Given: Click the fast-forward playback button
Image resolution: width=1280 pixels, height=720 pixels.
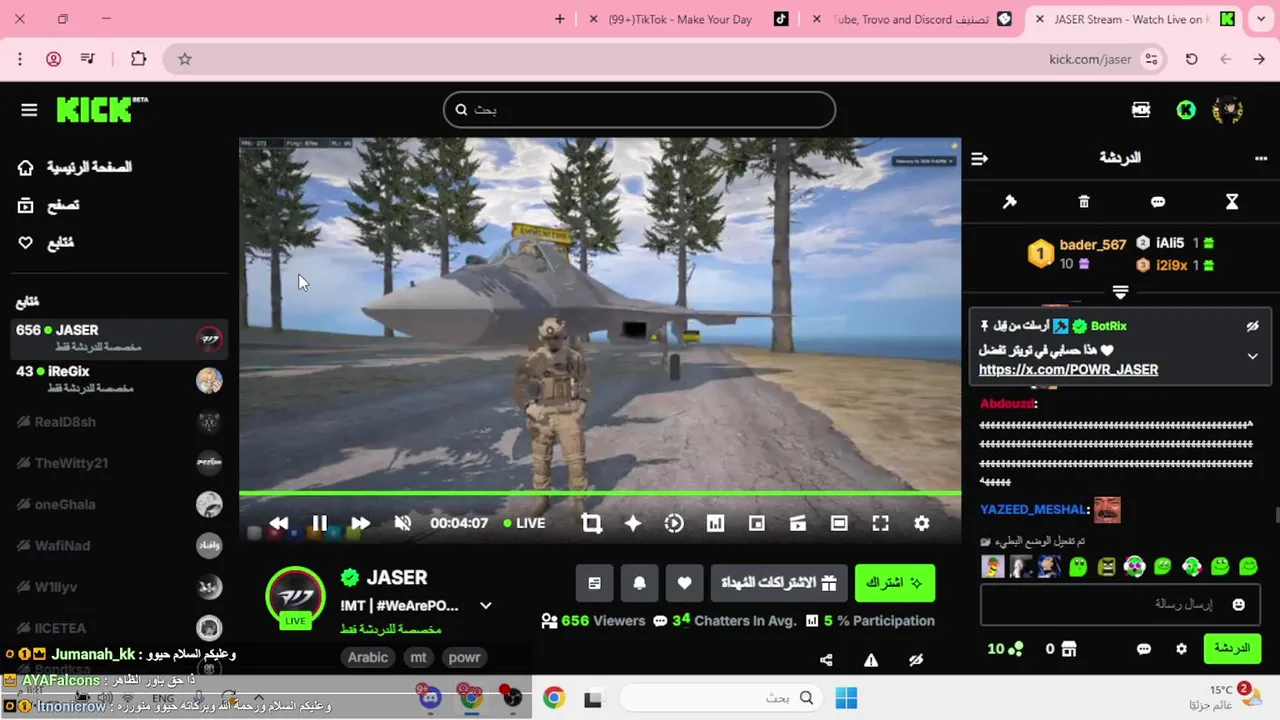Looking at the screenshot, I should 360,523.
